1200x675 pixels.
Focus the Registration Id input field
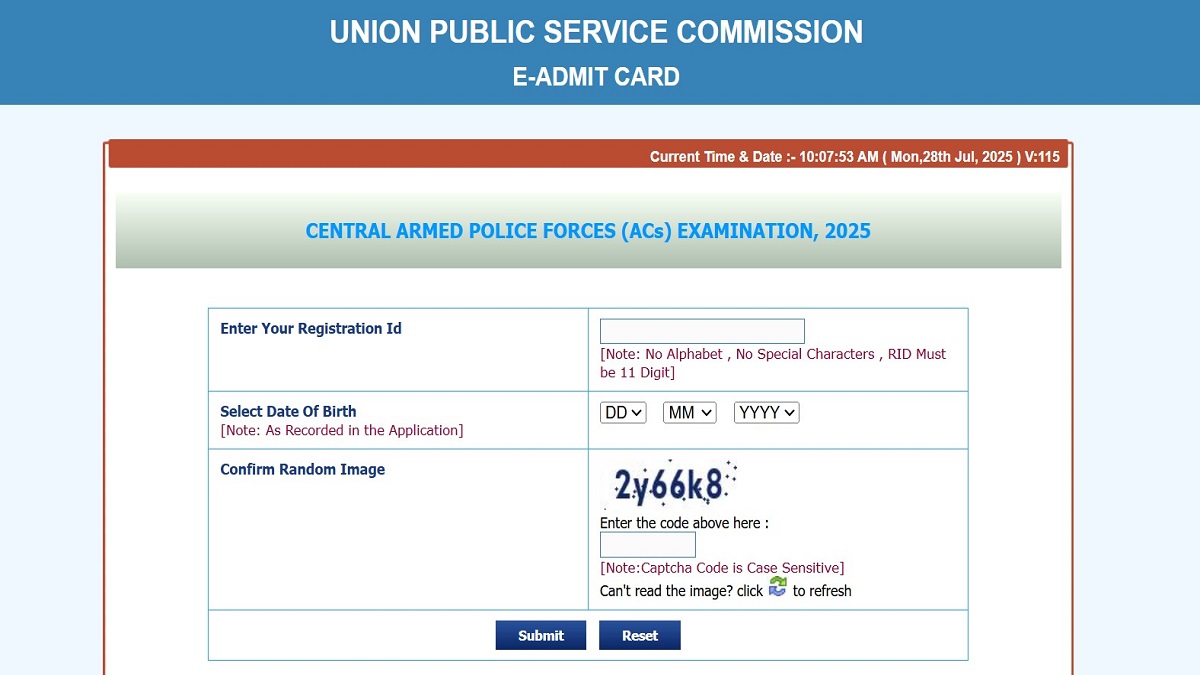click(x=702, y=331)
